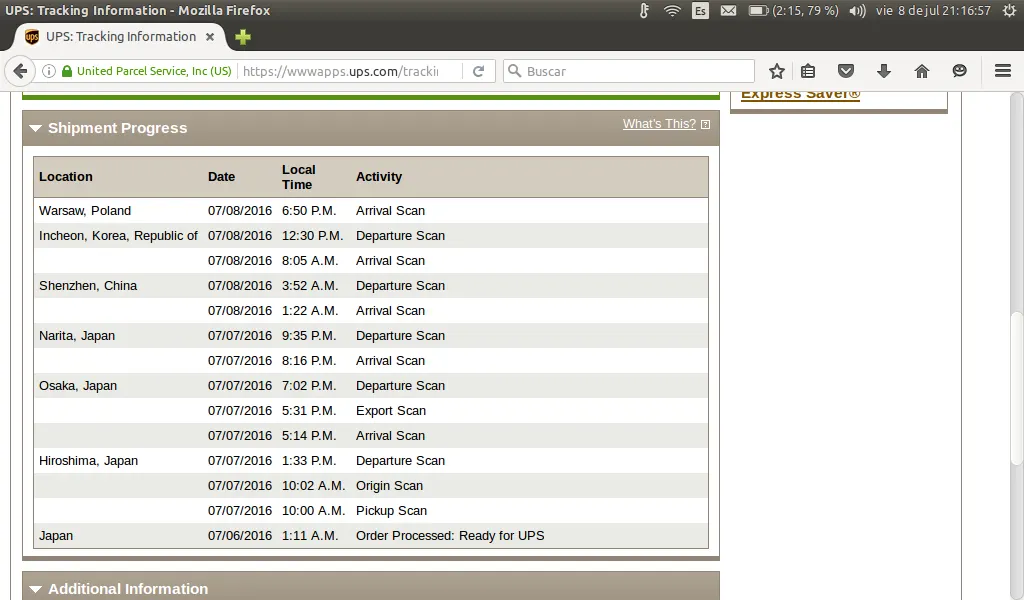Click the 3:52 A.M. local time cell
1024x600 pixels.
310,286
